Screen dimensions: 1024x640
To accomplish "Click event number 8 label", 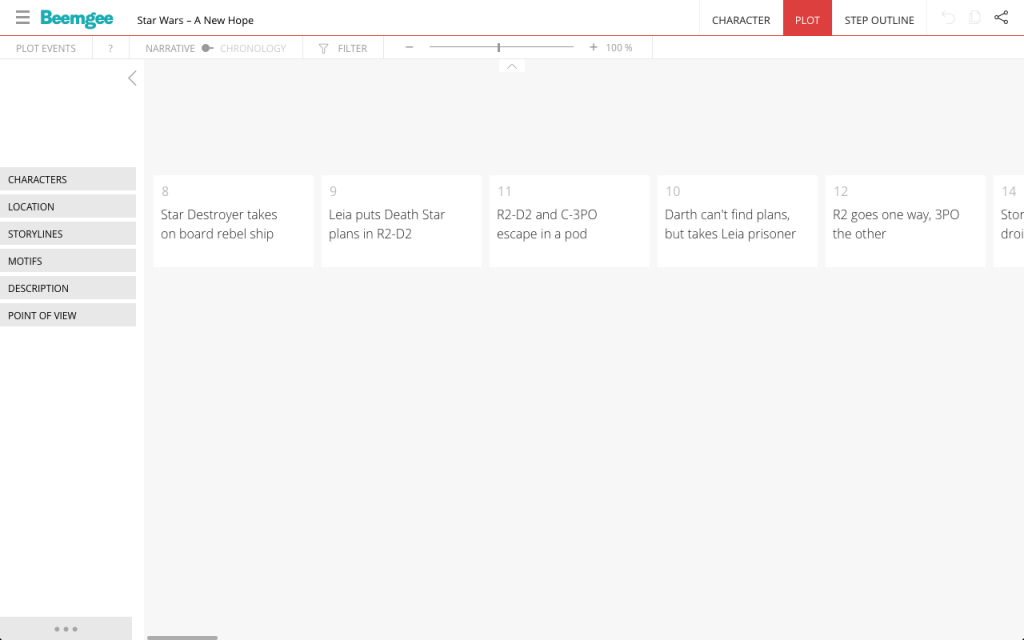I will 165,191.
